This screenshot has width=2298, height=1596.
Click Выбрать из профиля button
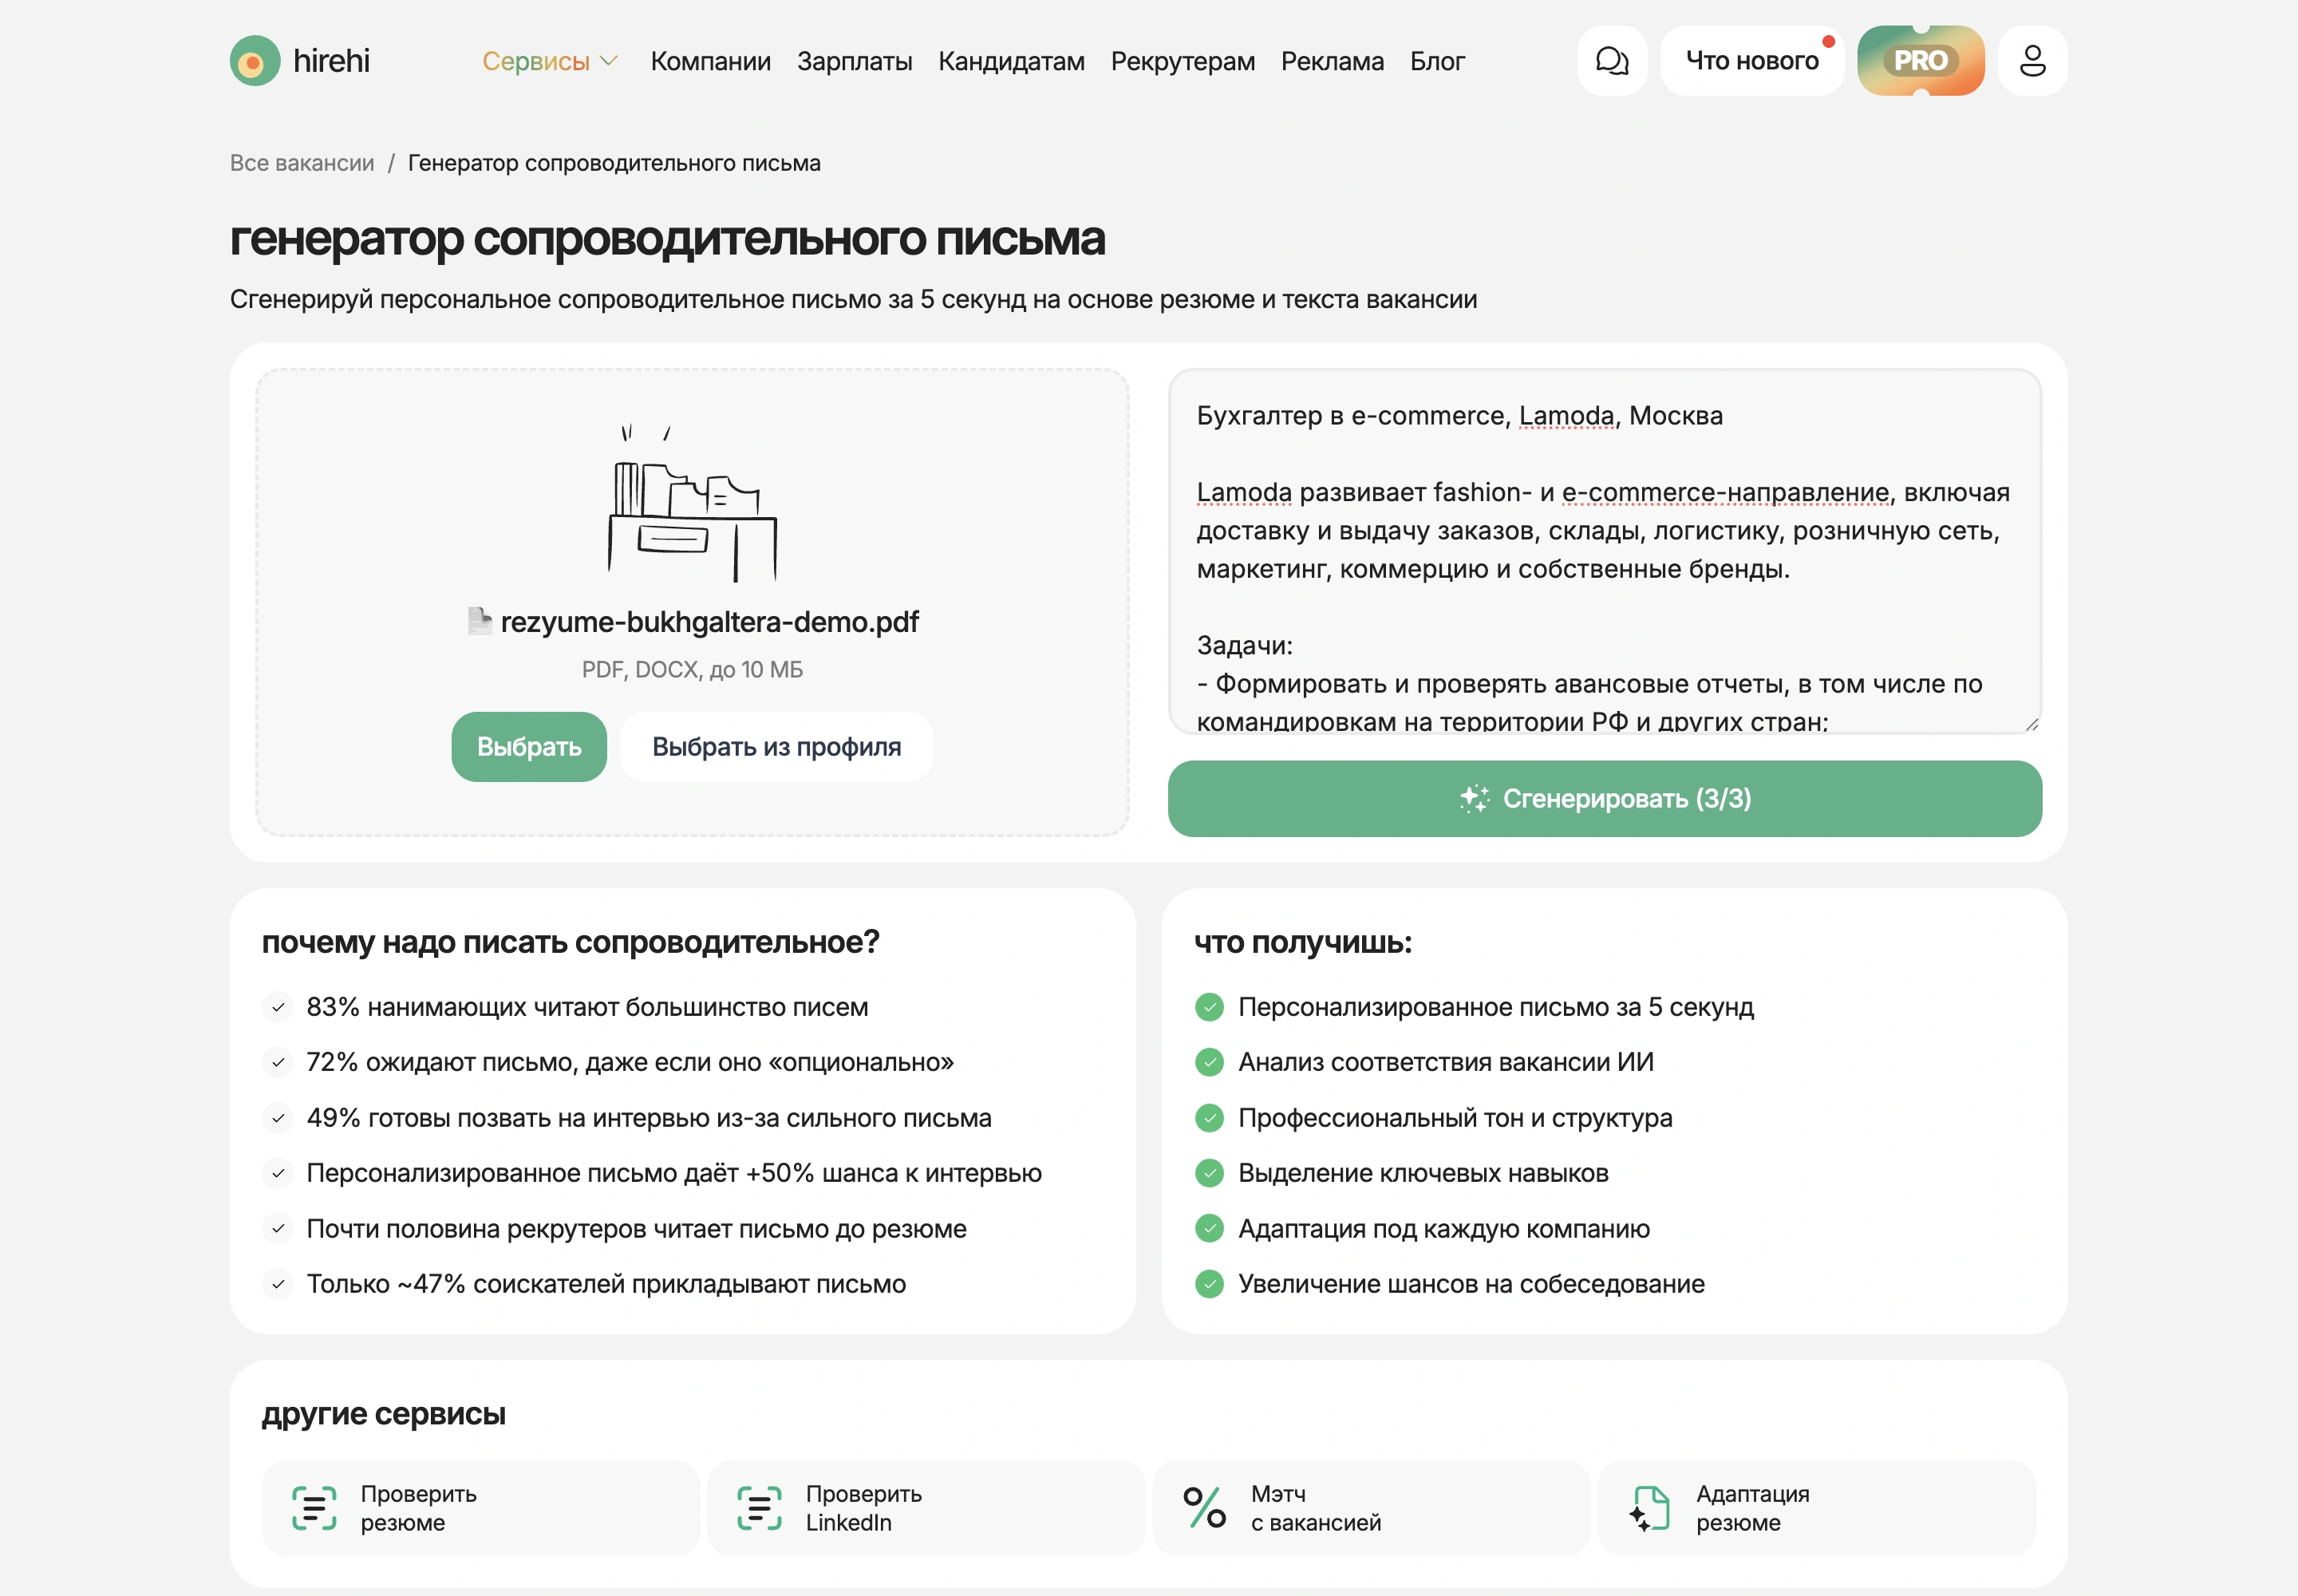777,747
